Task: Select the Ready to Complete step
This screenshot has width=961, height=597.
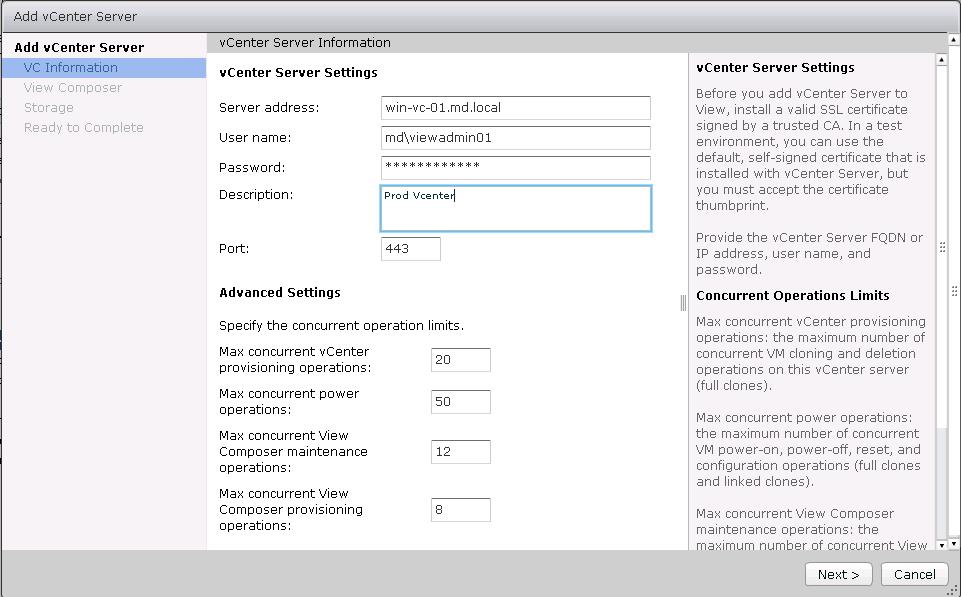Action: 84,128
